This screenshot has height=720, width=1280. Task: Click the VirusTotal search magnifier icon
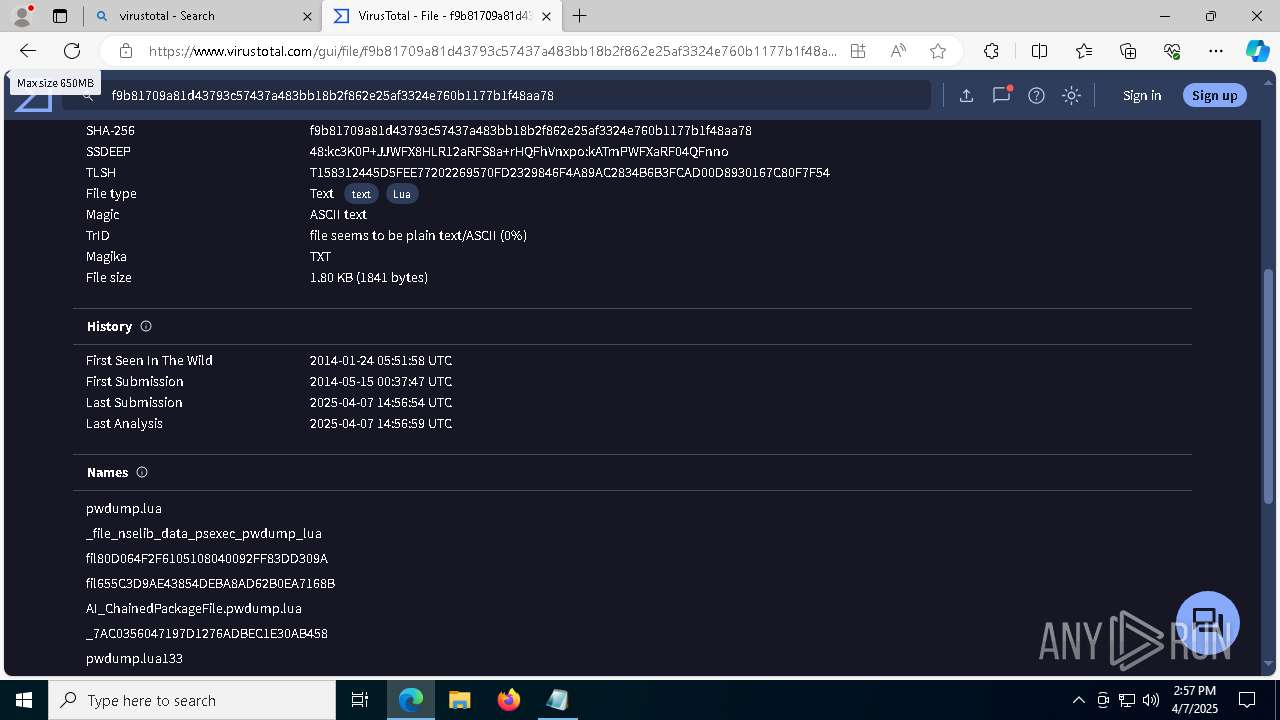tap(88, 96)
